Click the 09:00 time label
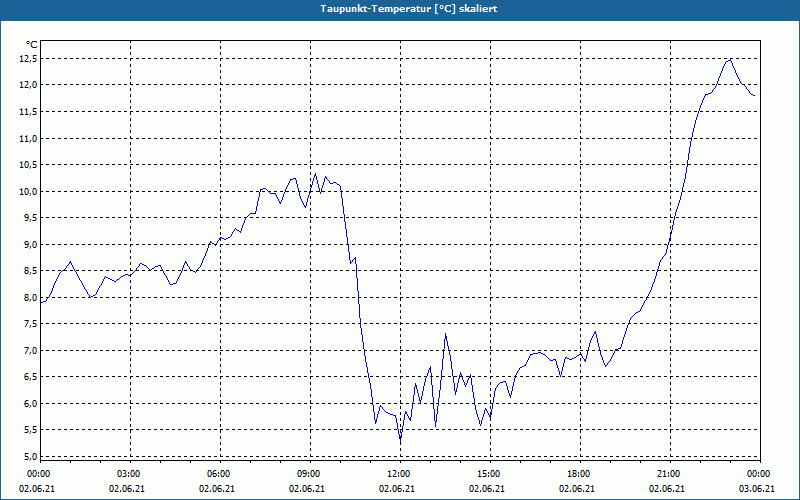 [x=310, y=474]
